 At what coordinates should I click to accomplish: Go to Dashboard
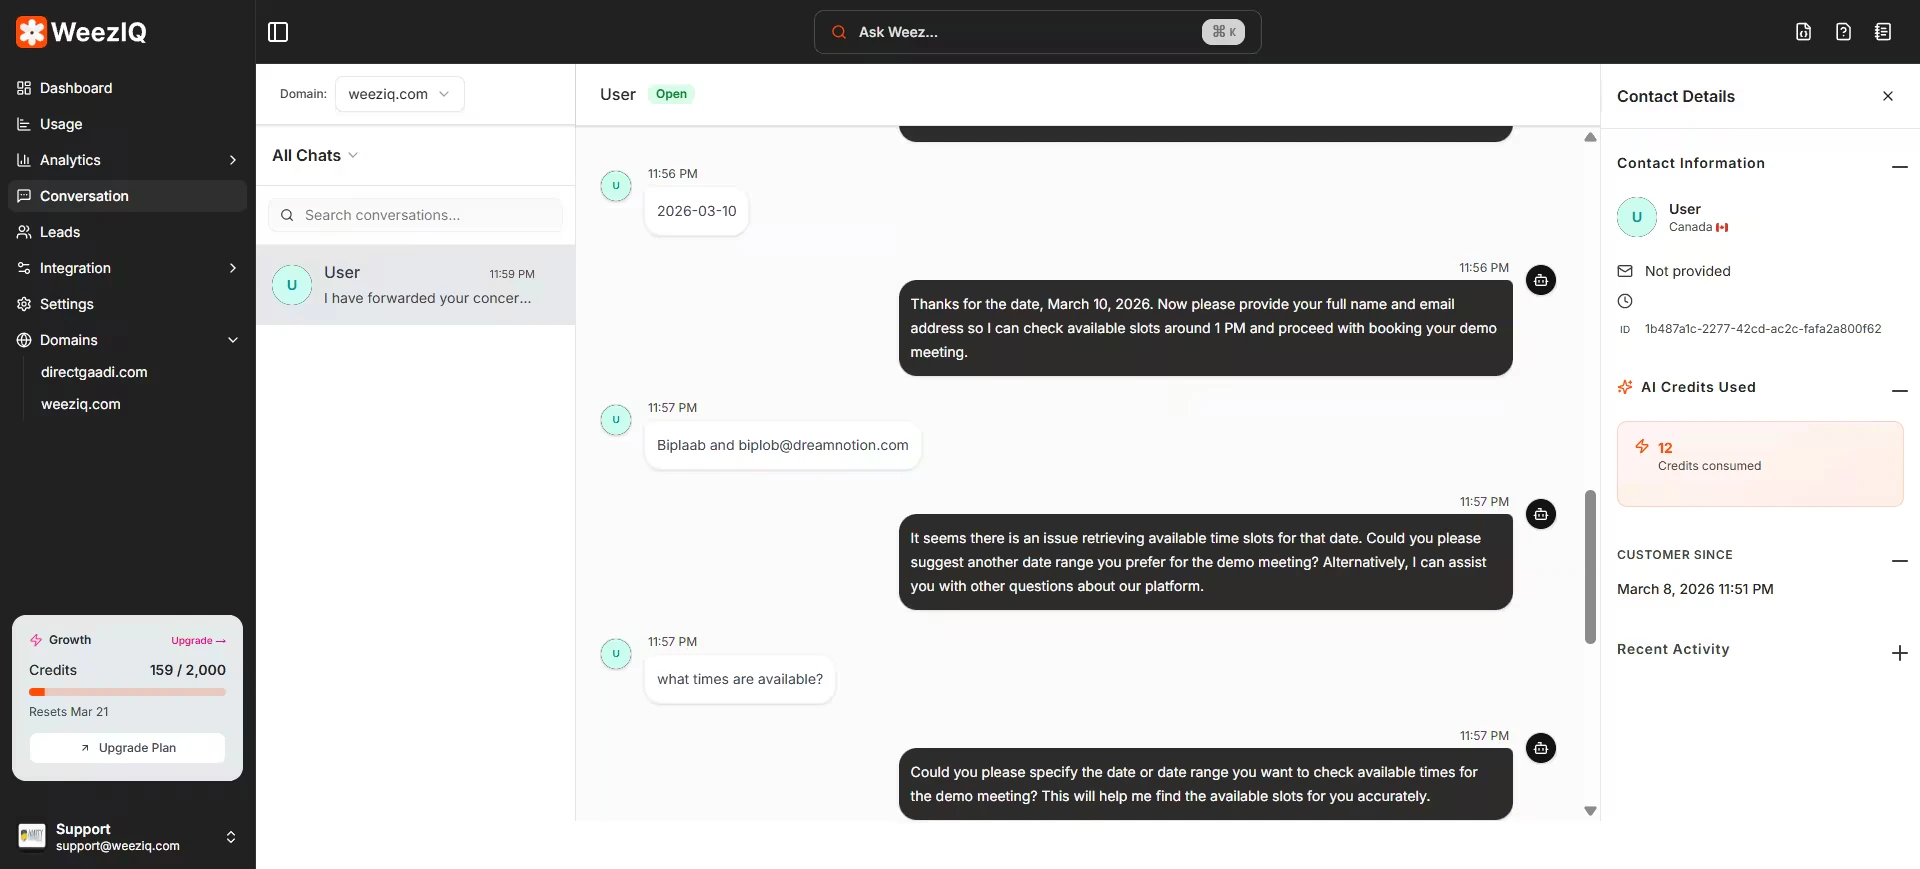pos(127,88)
